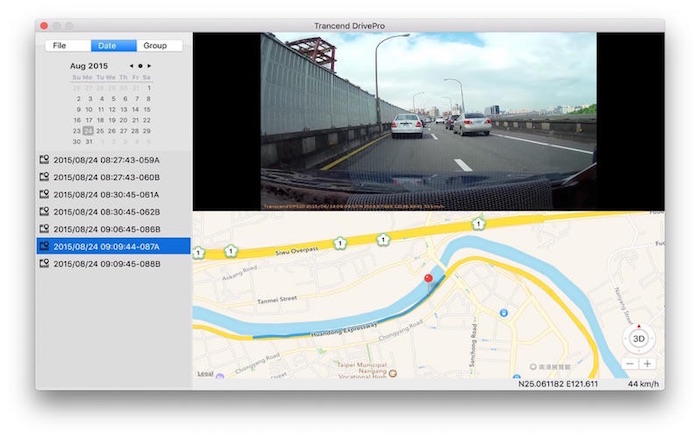Image resolution: width=700 pixels, height=438 pixels.
Task: Click video icon of 09:09:44-087A
Action: coord(44,246)
